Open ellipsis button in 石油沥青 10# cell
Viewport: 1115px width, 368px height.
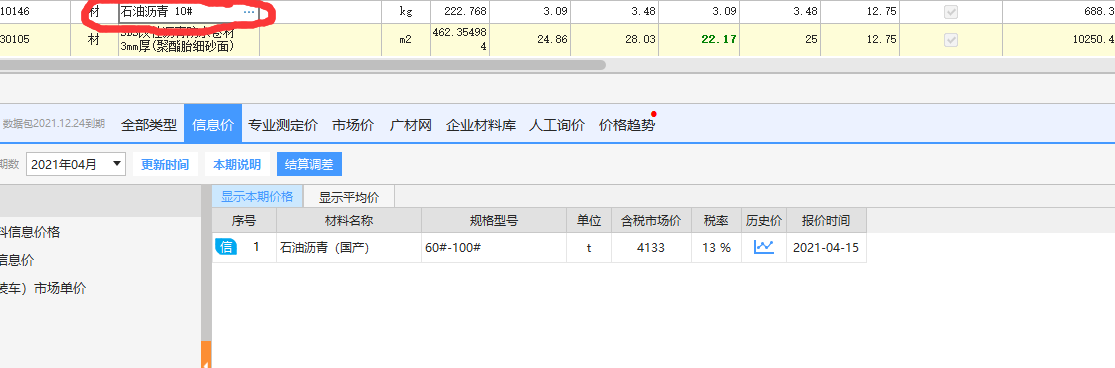click(x=249, y=12)
